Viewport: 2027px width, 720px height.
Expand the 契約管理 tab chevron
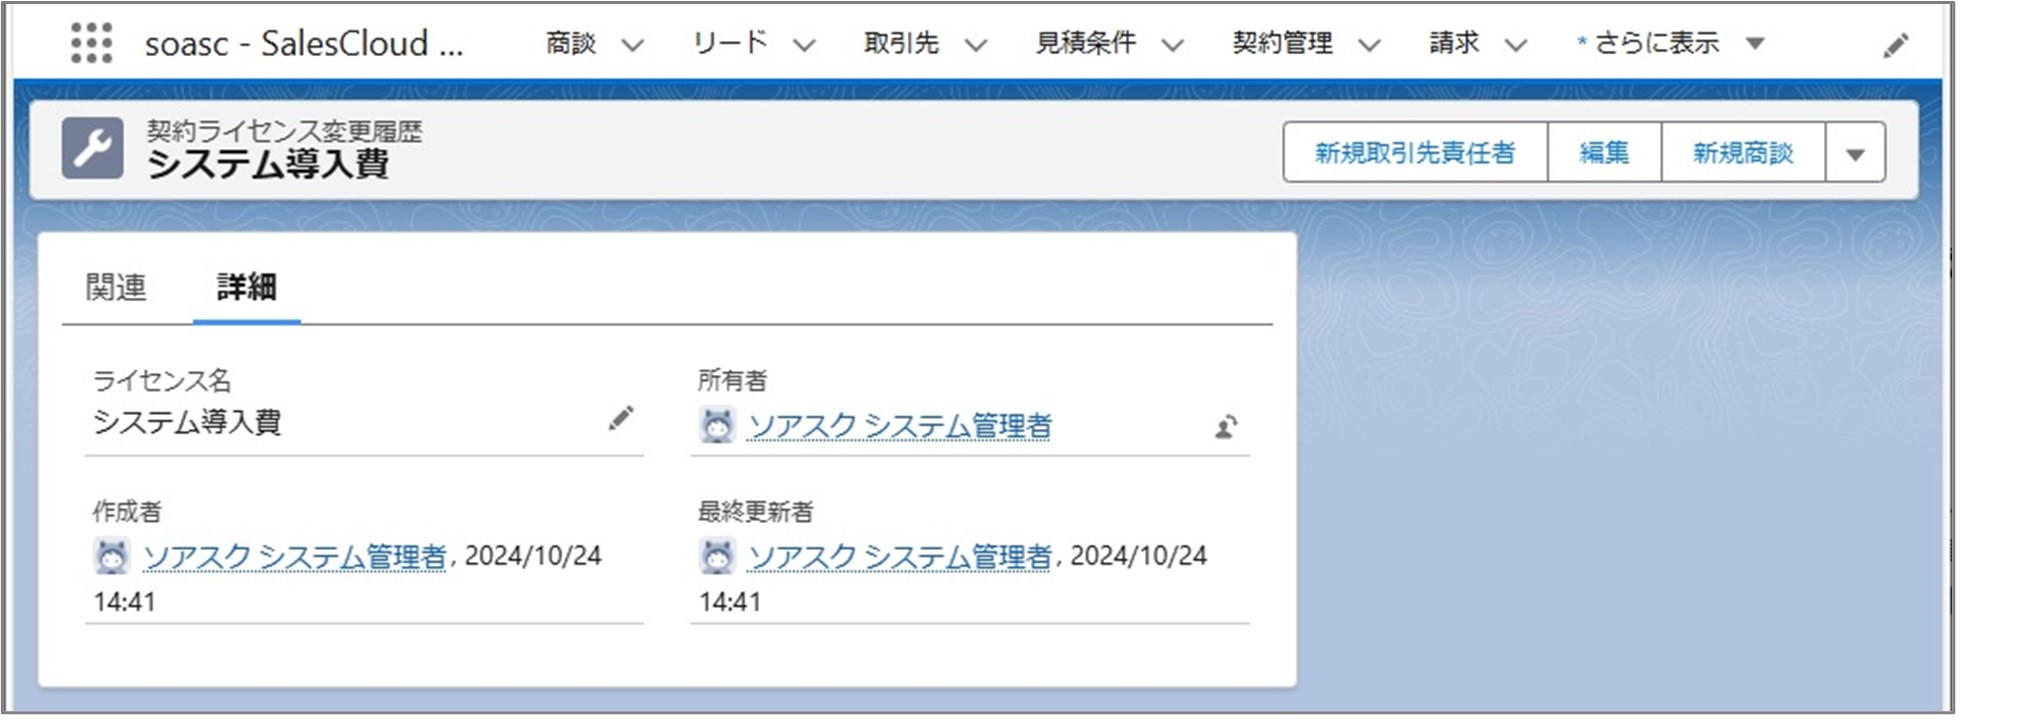(1369, 45)
